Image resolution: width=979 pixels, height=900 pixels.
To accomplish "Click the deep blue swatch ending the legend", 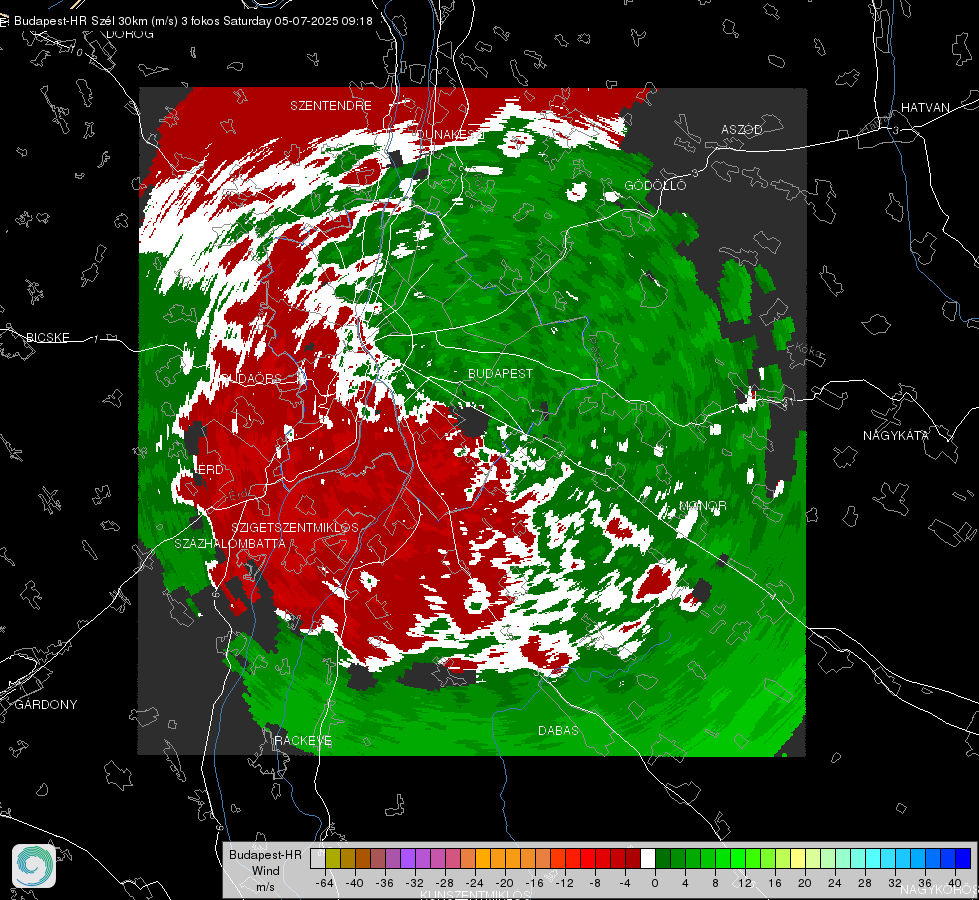I will [963, 858].
